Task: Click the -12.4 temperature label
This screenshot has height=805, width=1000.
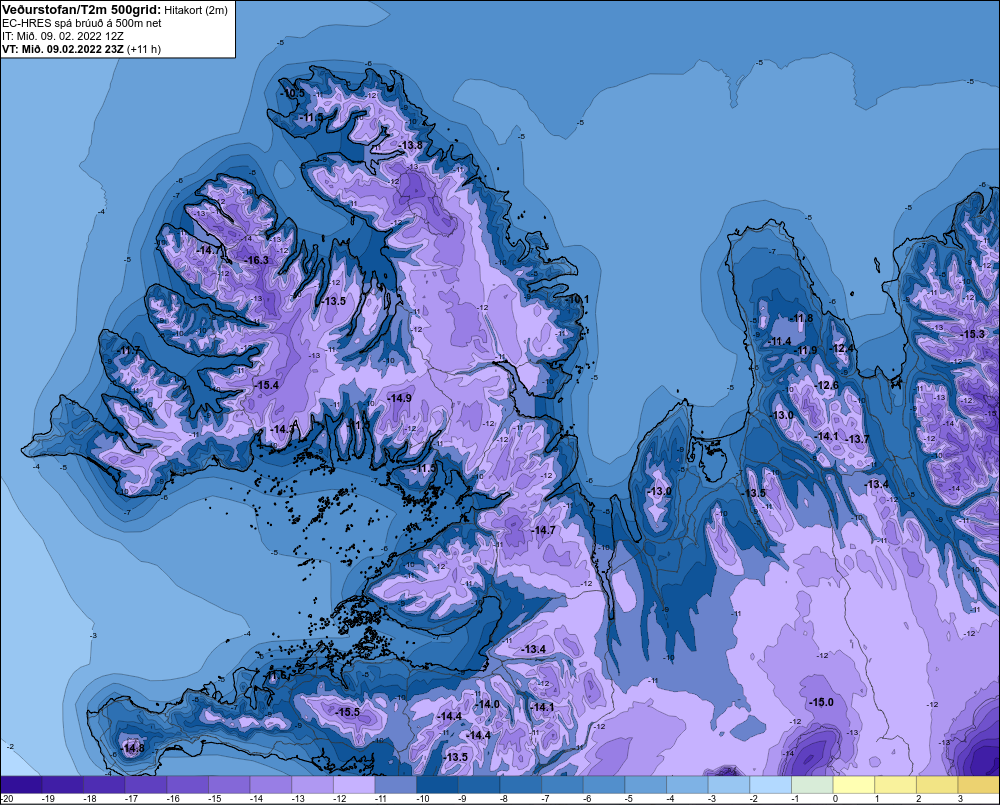Action: 841,348
